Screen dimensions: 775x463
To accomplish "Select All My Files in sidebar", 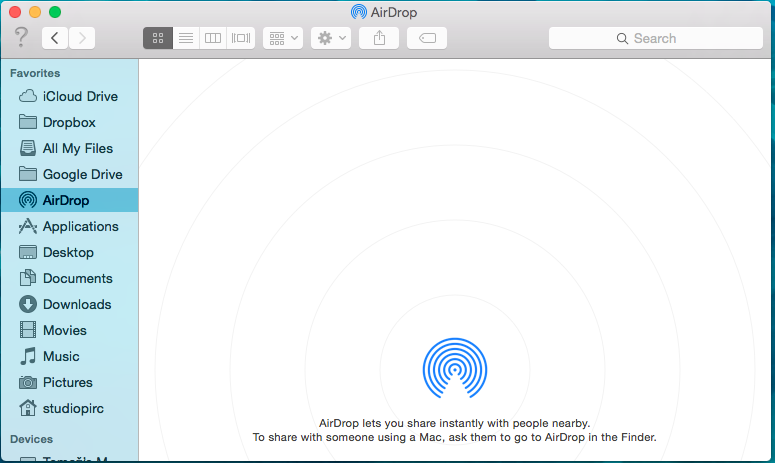I will pyautogui.click(x=69, y=148).
